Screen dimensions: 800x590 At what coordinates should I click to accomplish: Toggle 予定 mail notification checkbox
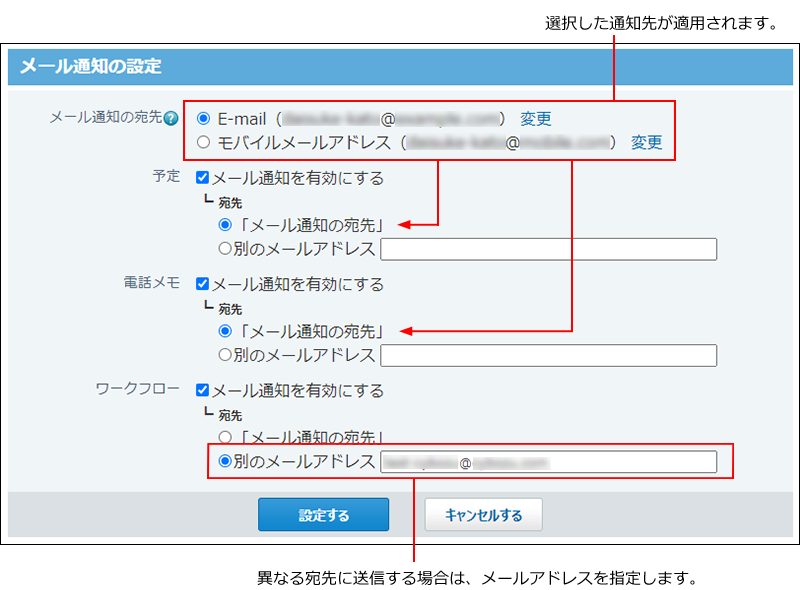point(203,178)
